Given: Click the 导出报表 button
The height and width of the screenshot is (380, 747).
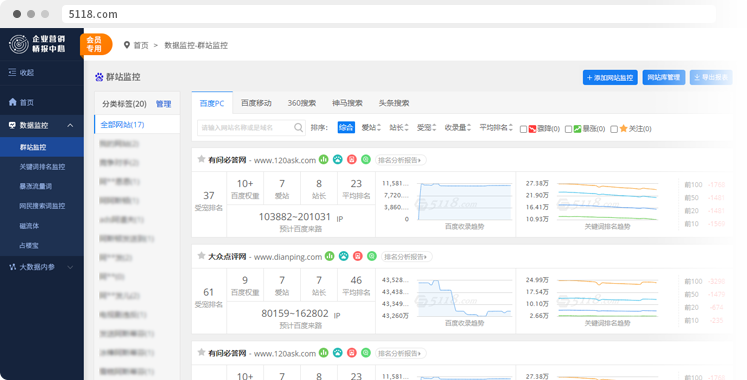Looking at the screenshot, I should [711, 77].
